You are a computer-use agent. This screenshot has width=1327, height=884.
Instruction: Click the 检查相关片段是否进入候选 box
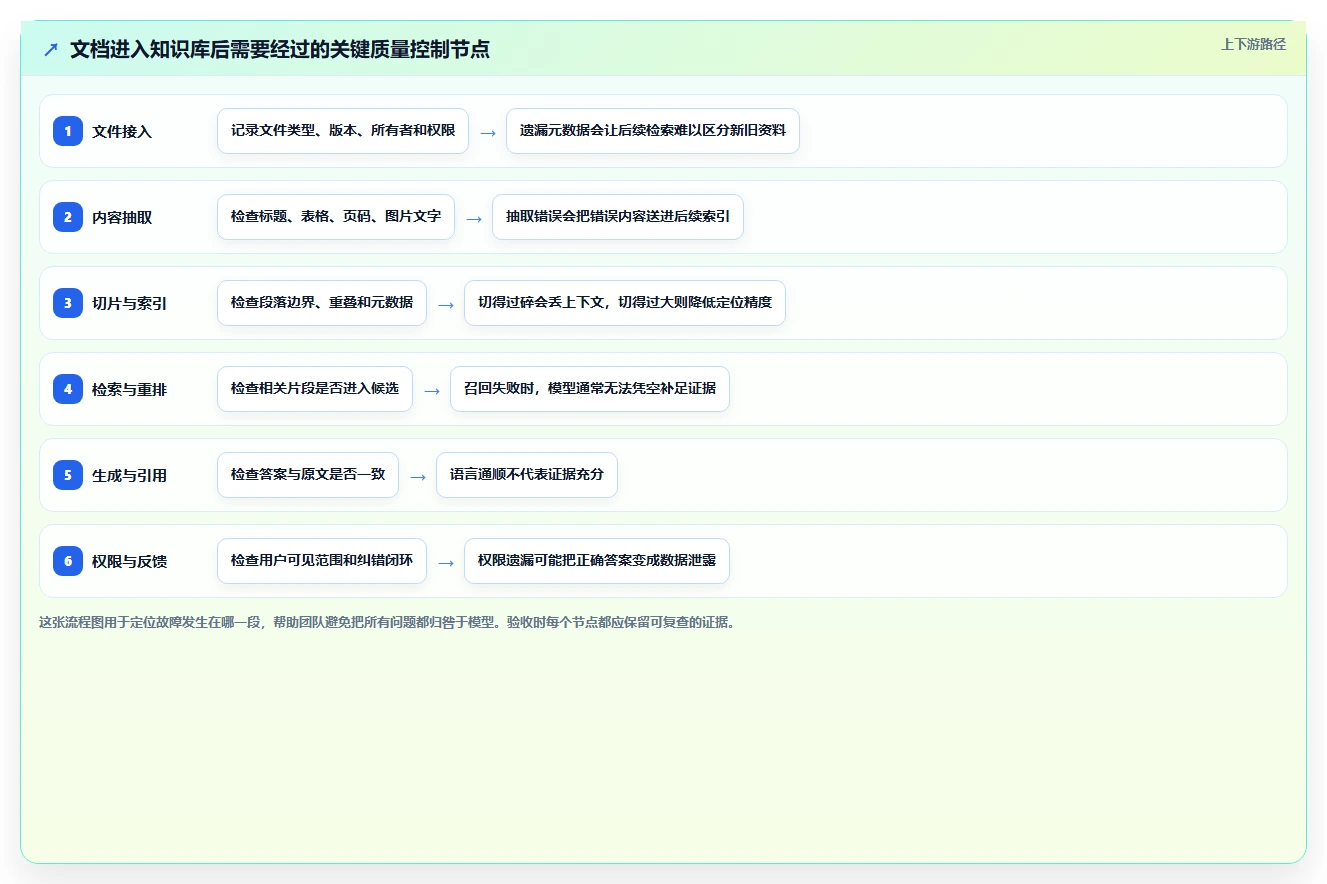[315, 389]
